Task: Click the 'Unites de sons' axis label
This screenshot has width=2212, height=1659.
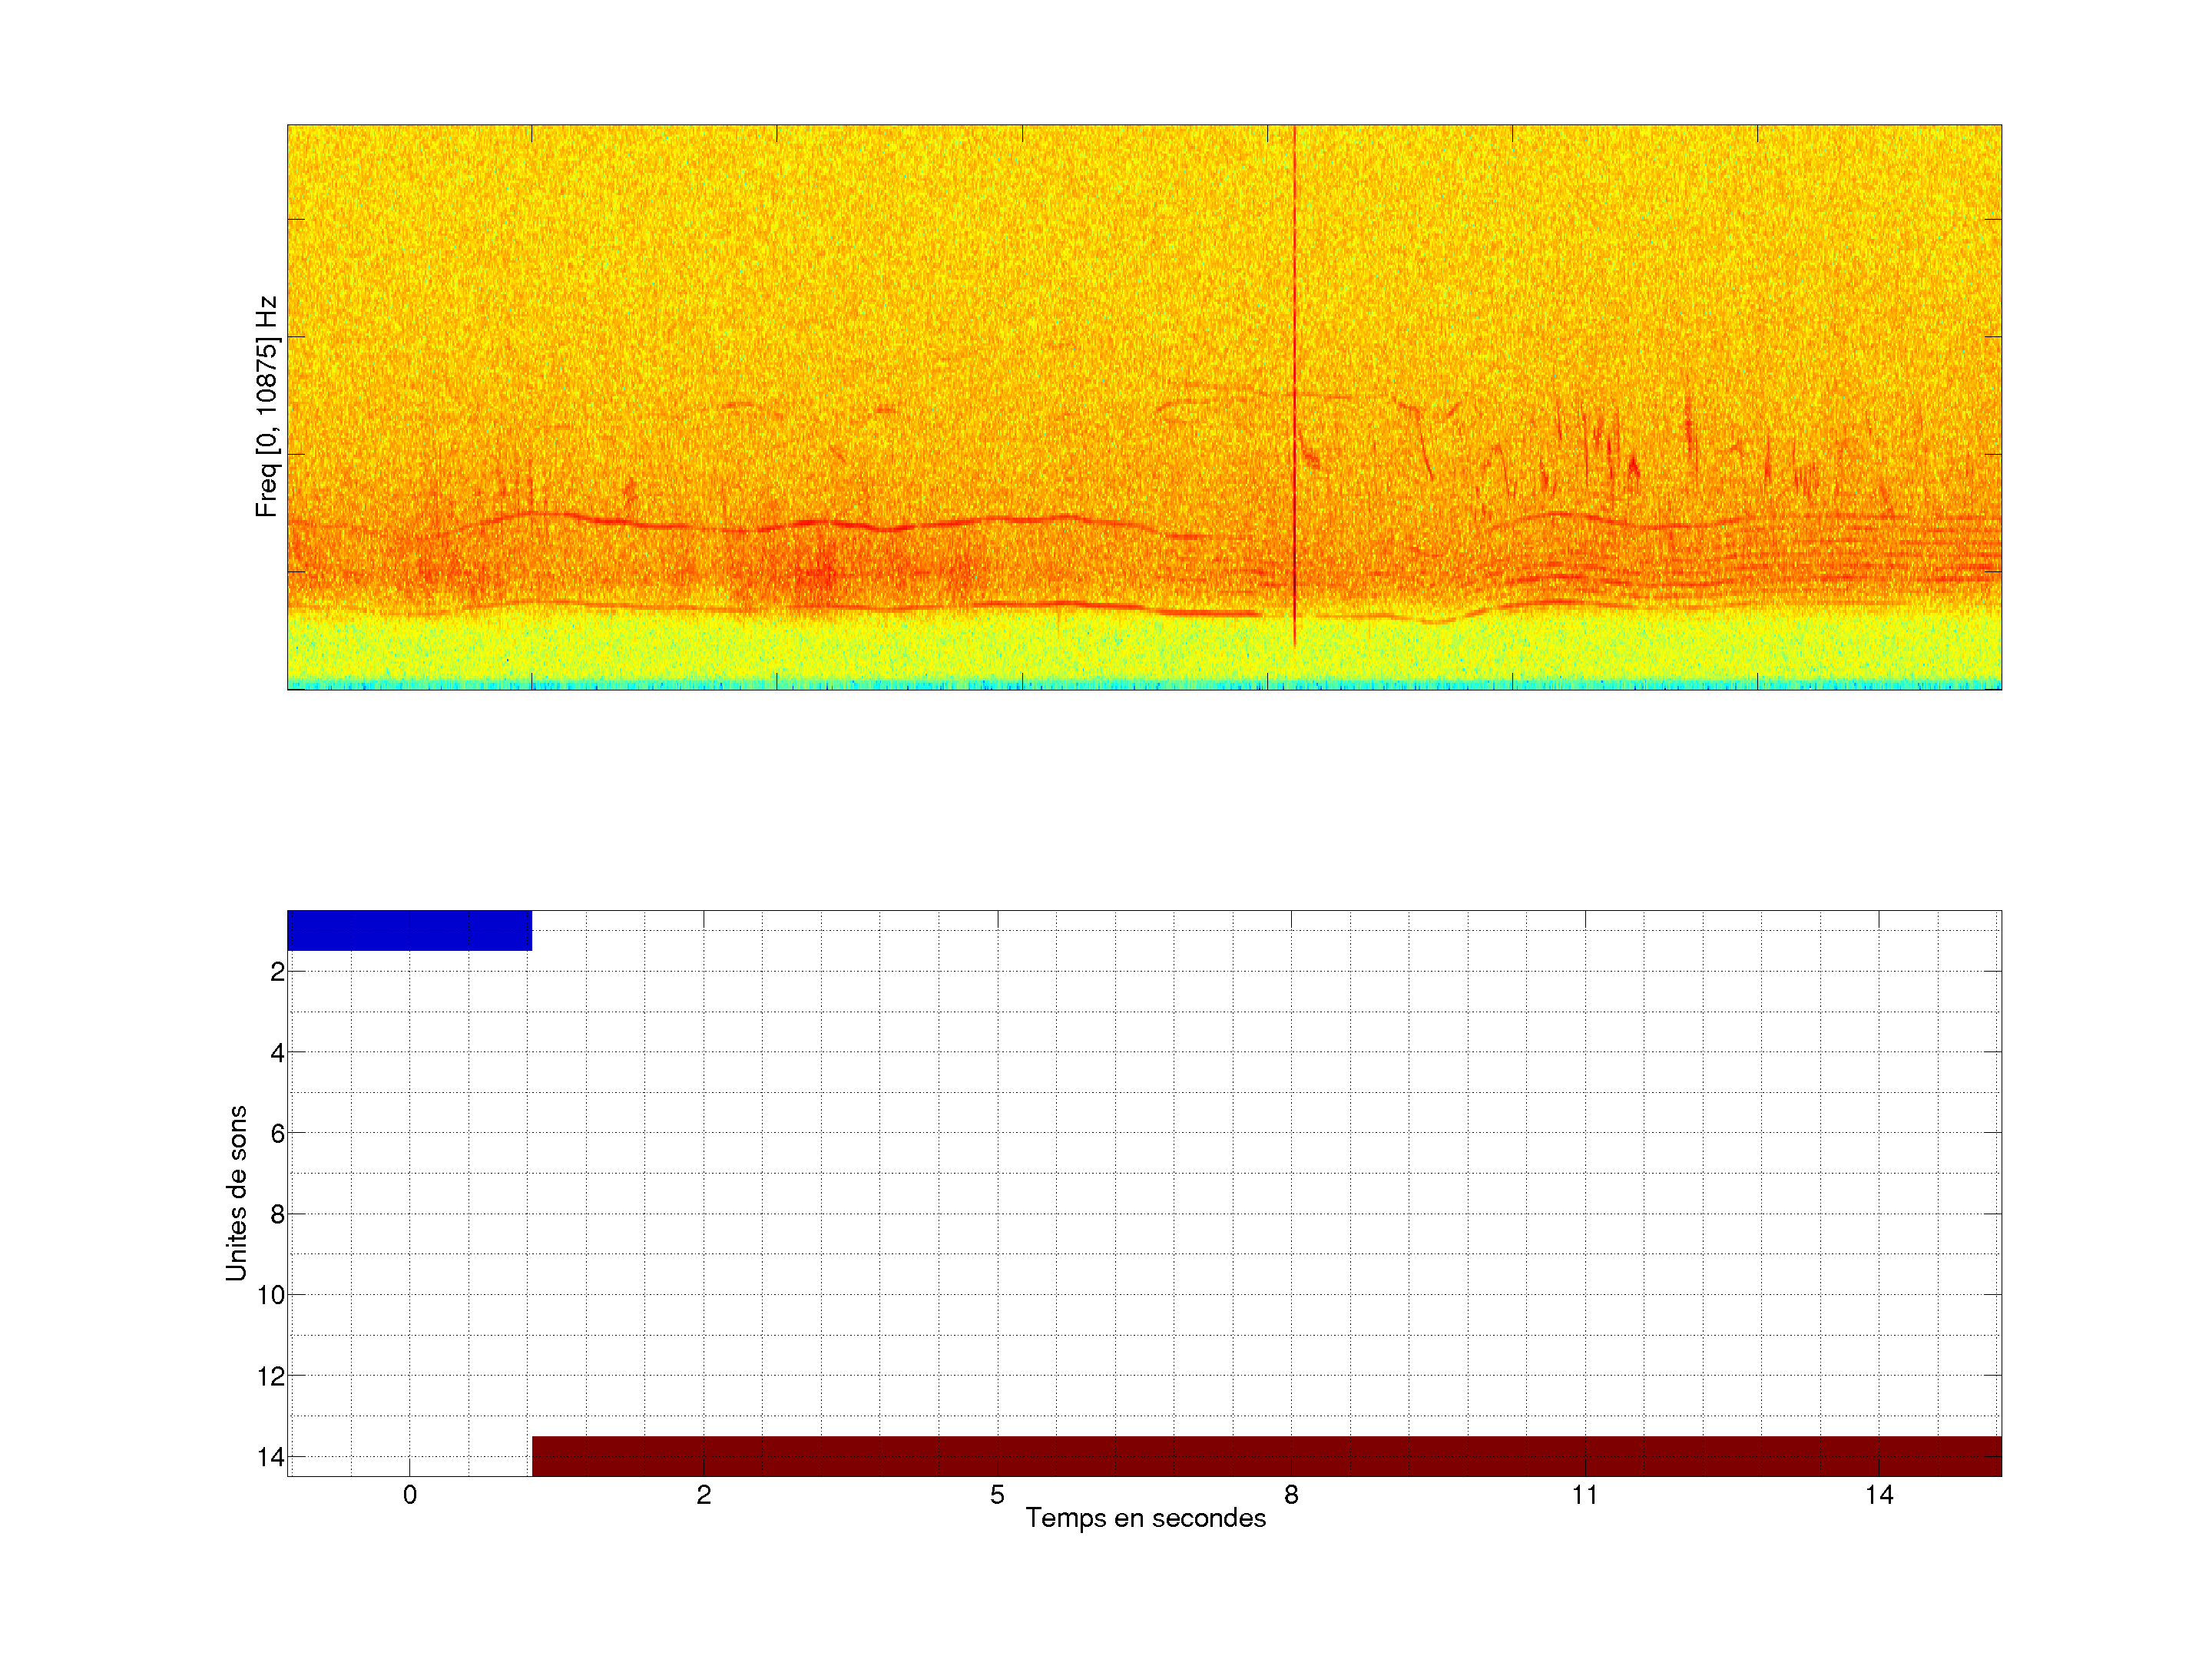Action: click(x=236, y=1193)
